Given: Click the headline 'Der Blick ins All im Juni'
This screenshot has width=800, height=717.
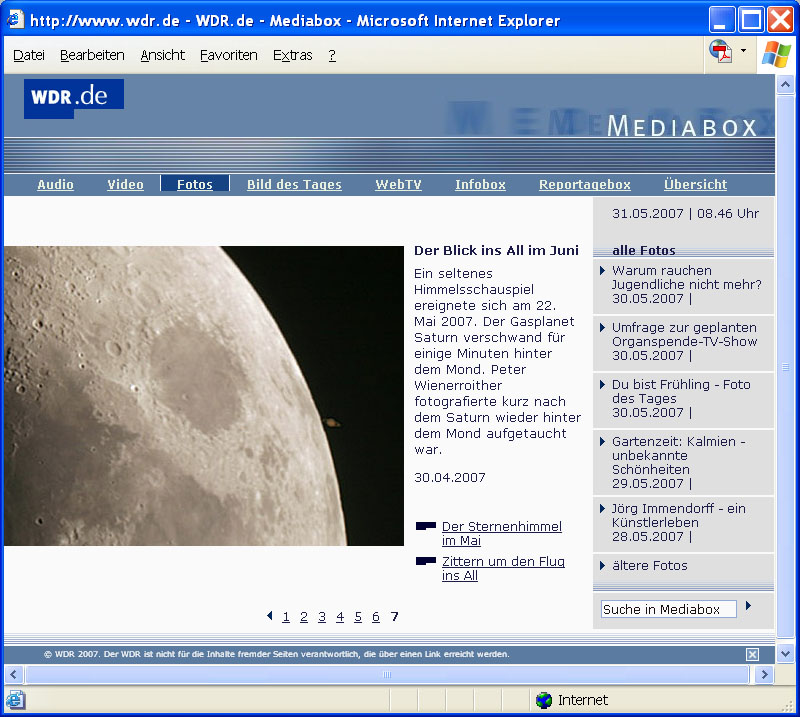Looking at the screenshot, I should (496, 251).
